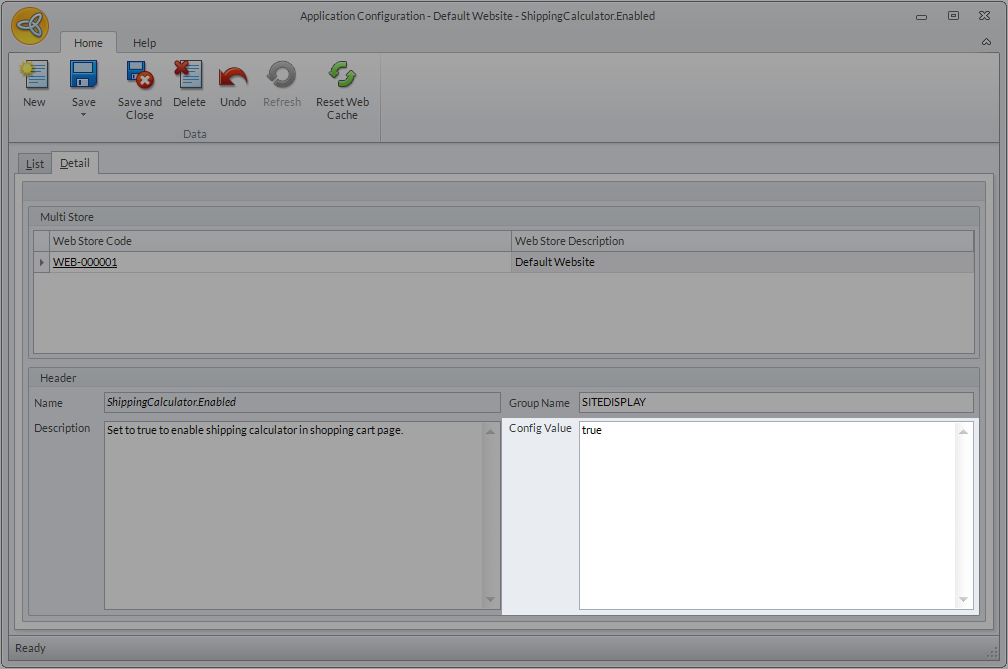This screenshot has height=669, width=1008.
Task: Click Config Value scrollbar up arrow
Action: [x=963, y=432]
